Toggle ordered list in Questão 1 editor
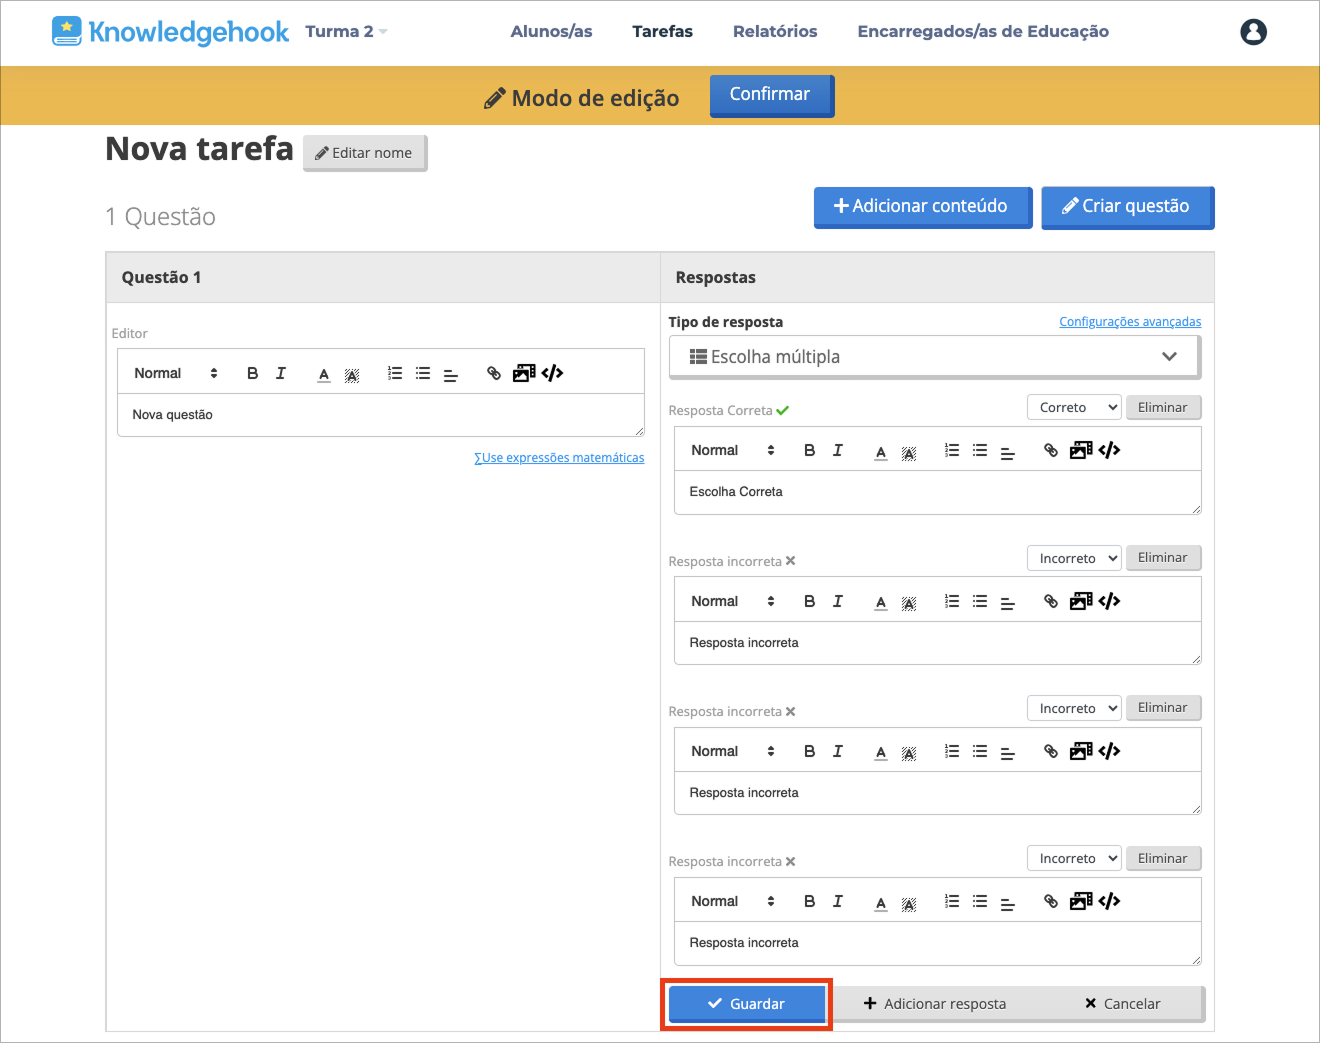 click(x=395, y=373)
